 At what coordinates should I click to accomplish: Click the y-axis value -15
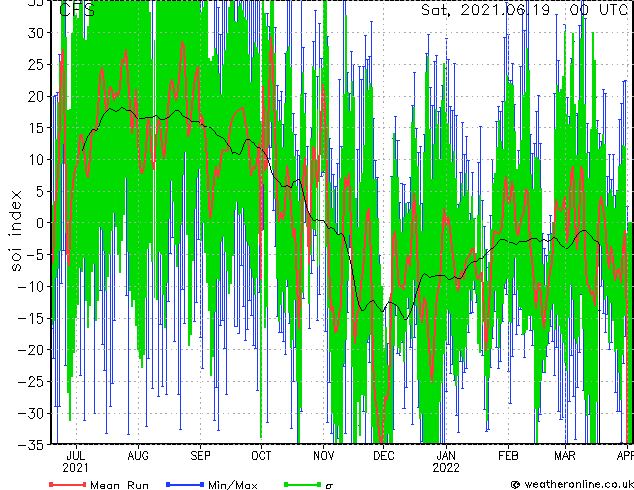(x=31, y=318)
